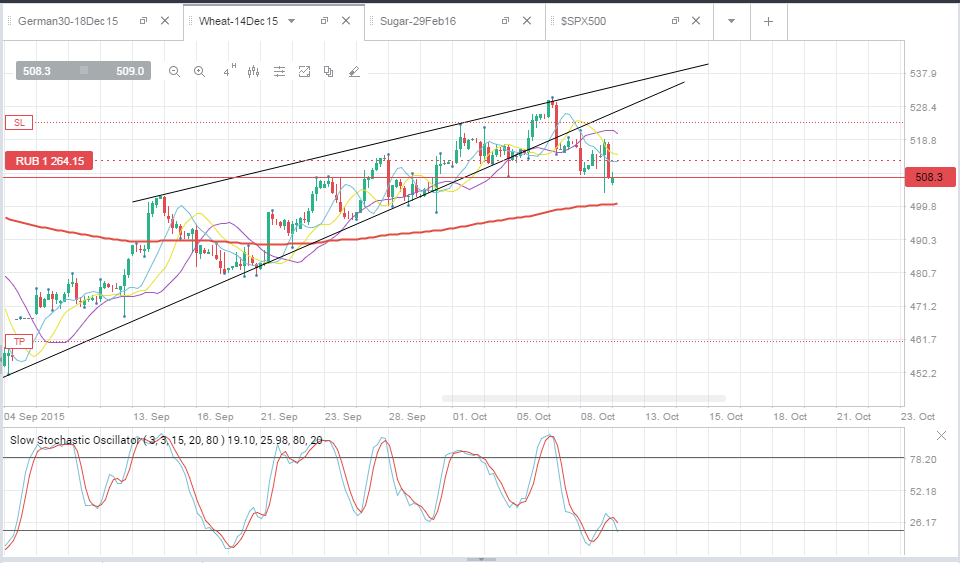The image size is (960, 563).
Task: Select the SL stop-loss label
Action: [19, 122]
